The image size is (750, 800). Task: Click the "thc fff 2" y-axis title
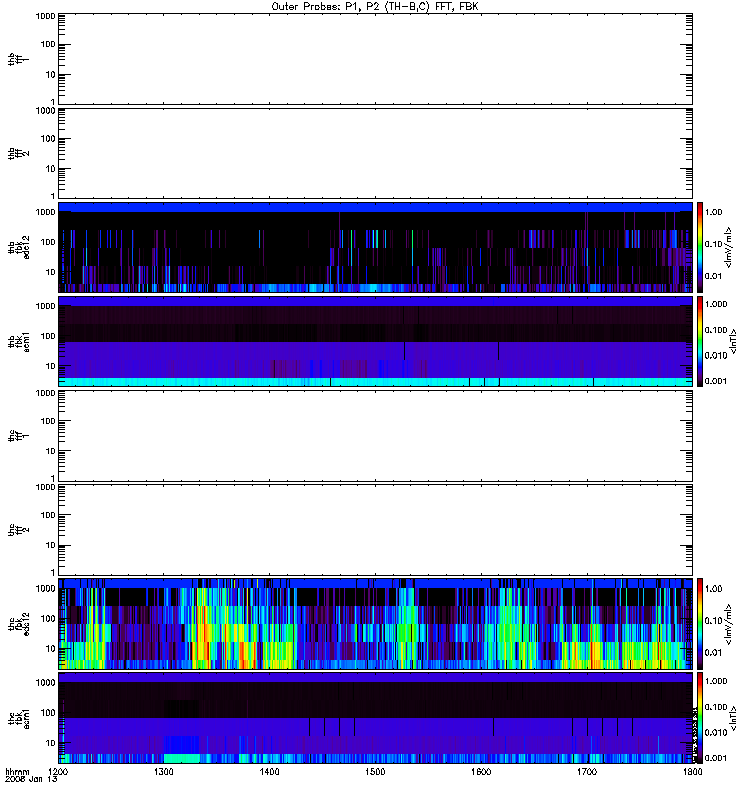(18, 530)
